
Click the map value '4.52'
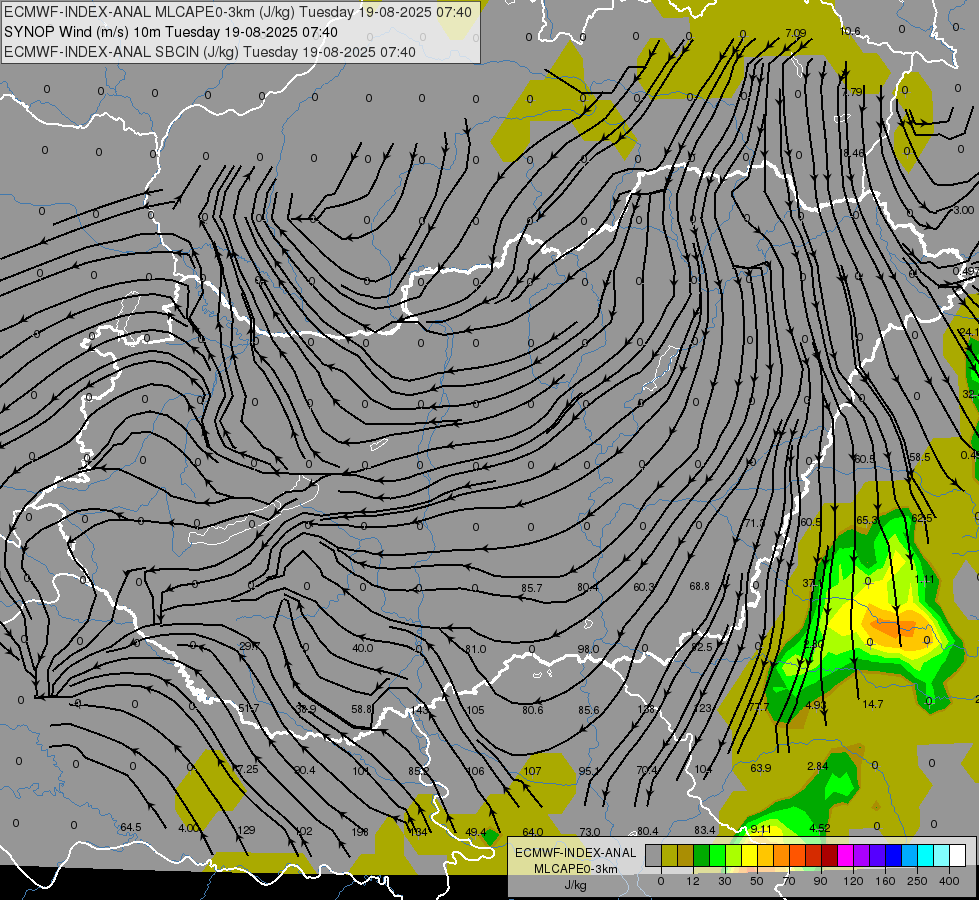tap(819, 828)
